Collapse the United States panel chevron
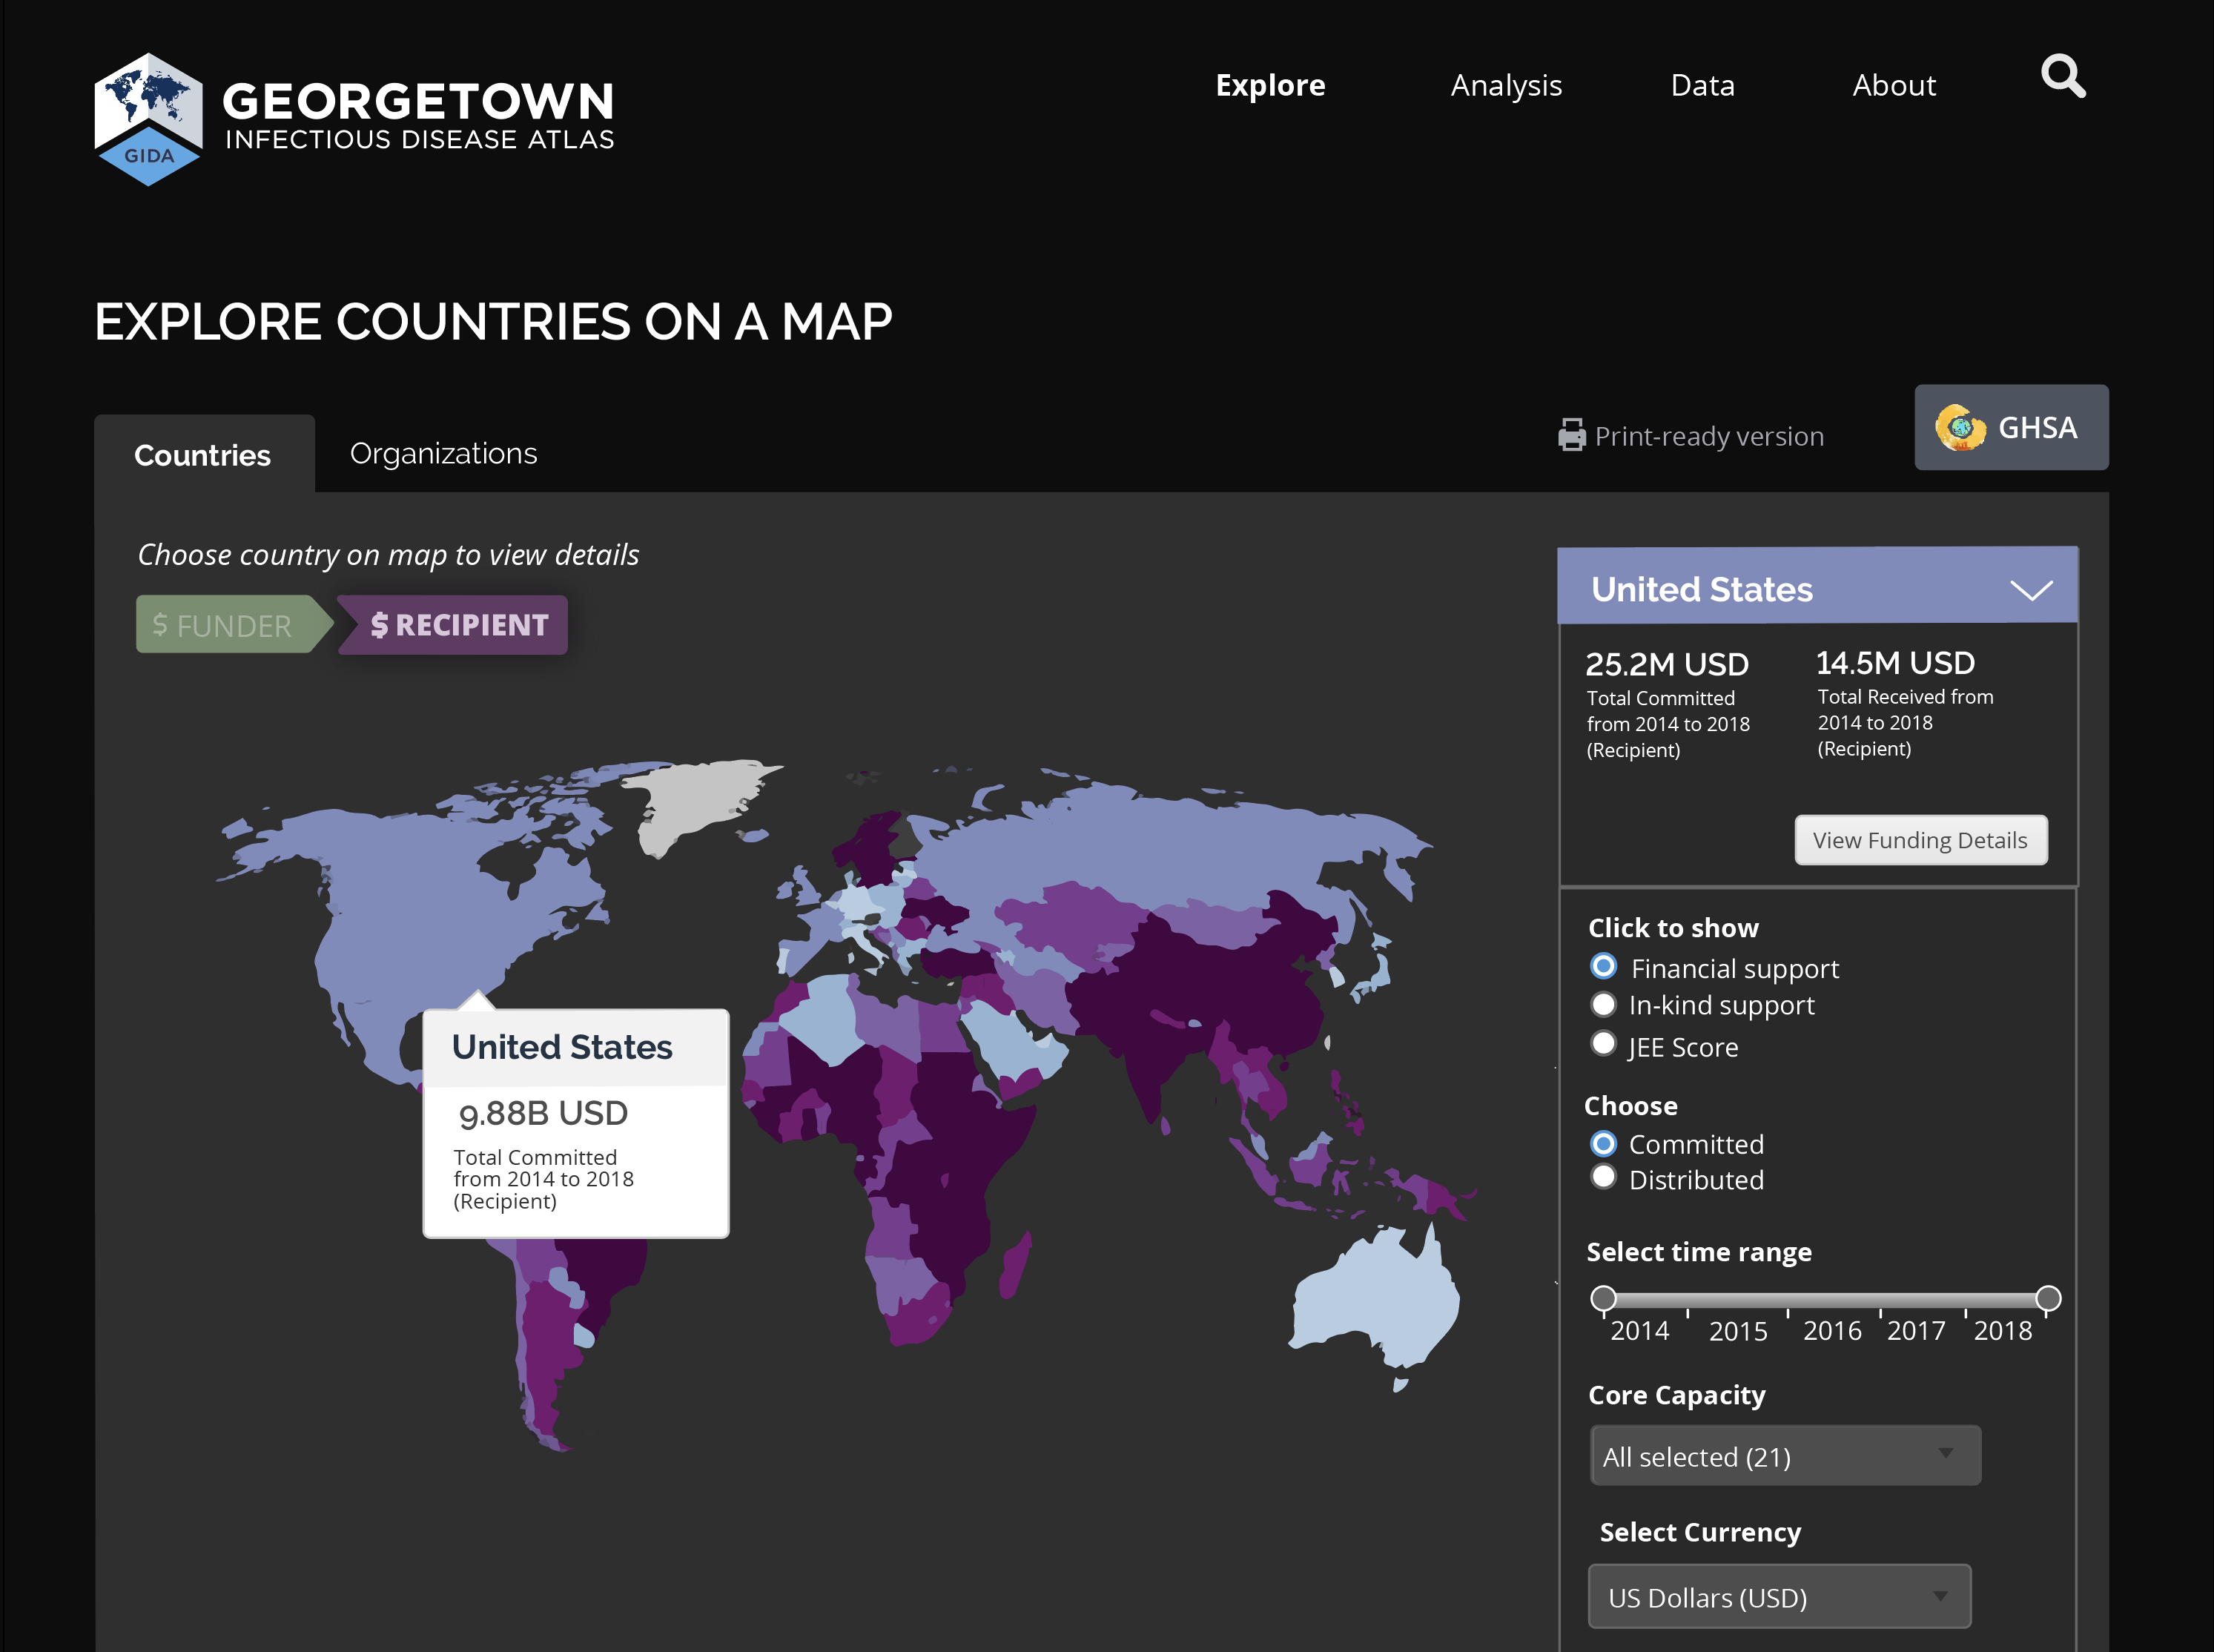 [x=2031, y=590]
